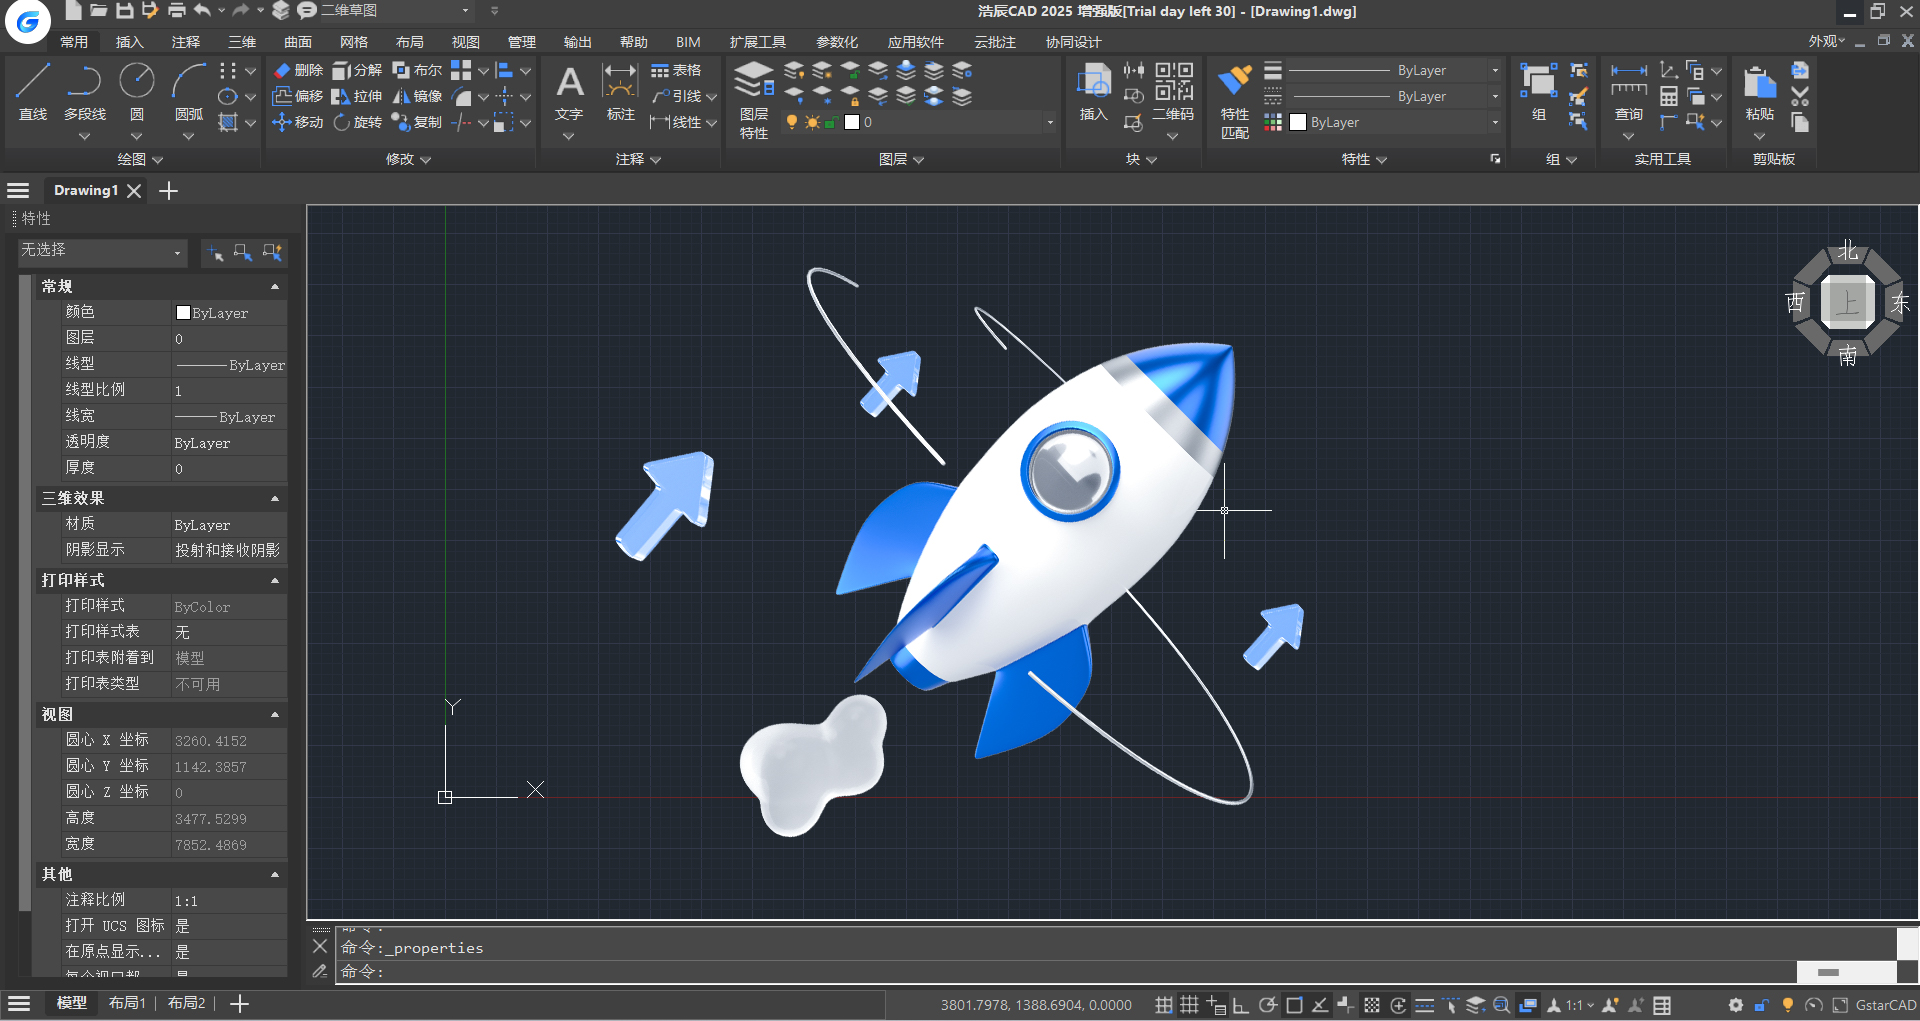
Task: Select the 直线 (Line) drawing tool
Action: point(33,92)
